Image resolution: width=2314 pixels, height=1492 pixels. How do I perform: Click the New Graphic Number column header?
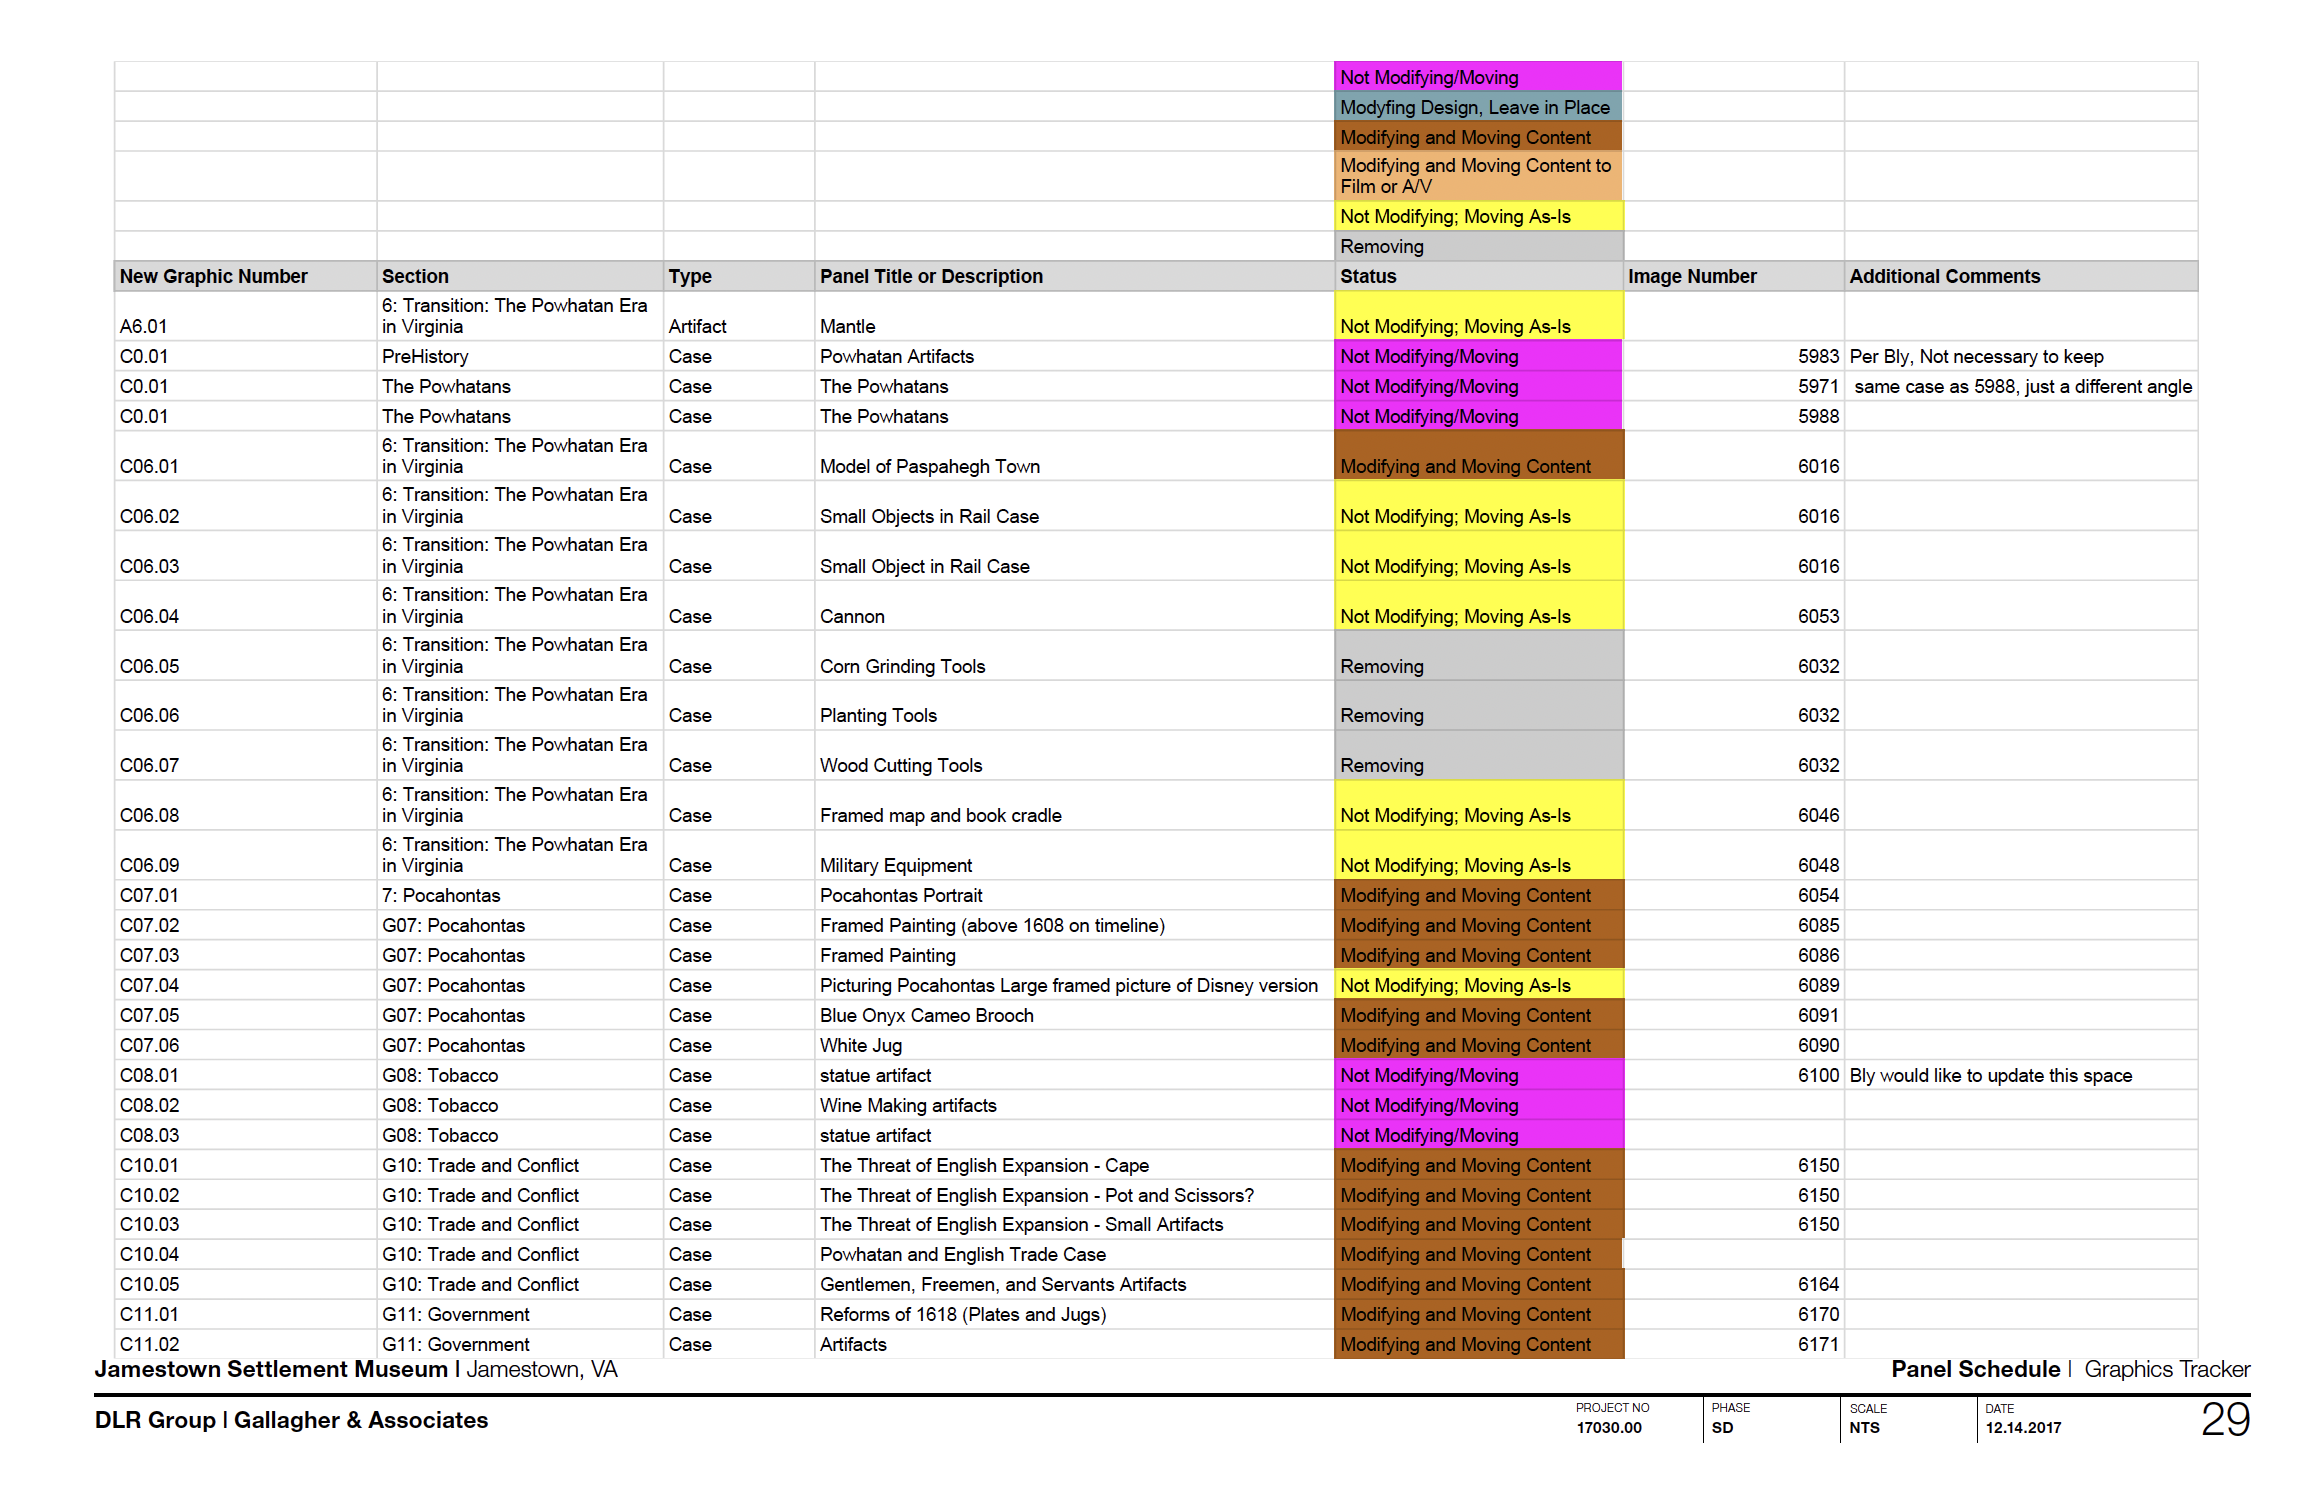pyautogui.click(x=214, y=276)
